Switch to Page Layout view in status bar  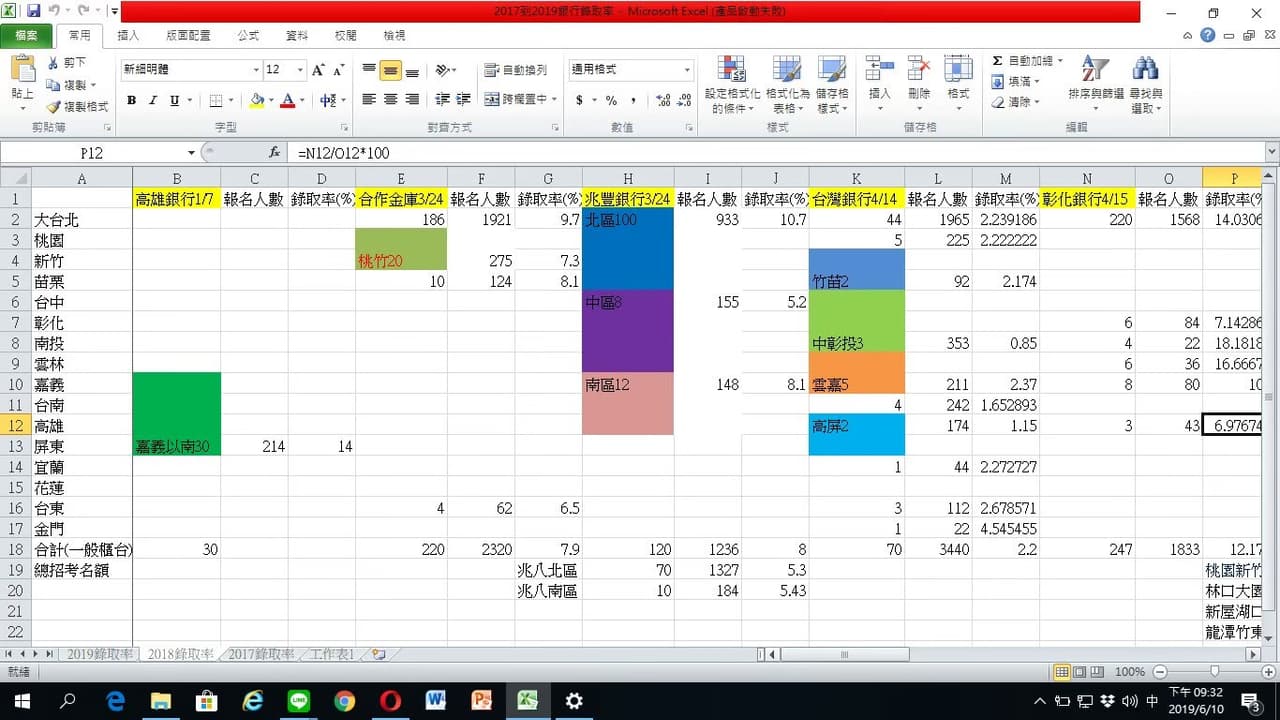tap(1081, 672)
